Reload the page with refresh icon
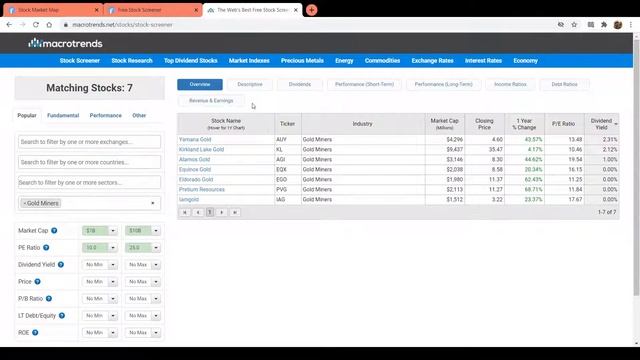 [36, 25]
